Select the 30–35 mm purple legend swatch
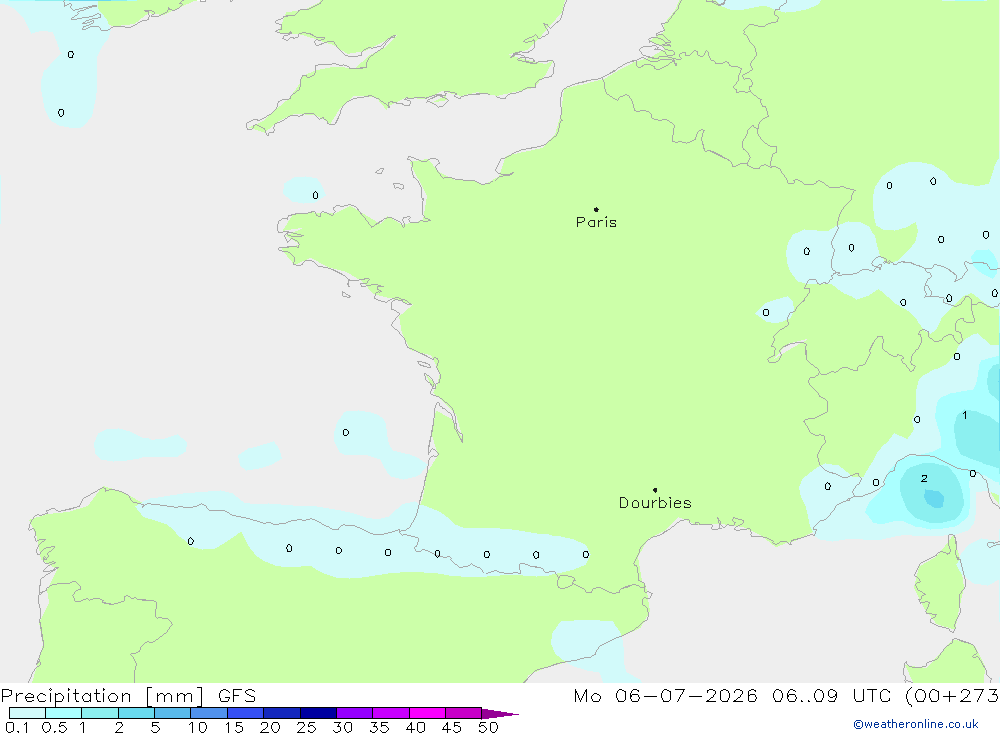The width and height of the screenshot is (1000, 733). pos(355,713)
